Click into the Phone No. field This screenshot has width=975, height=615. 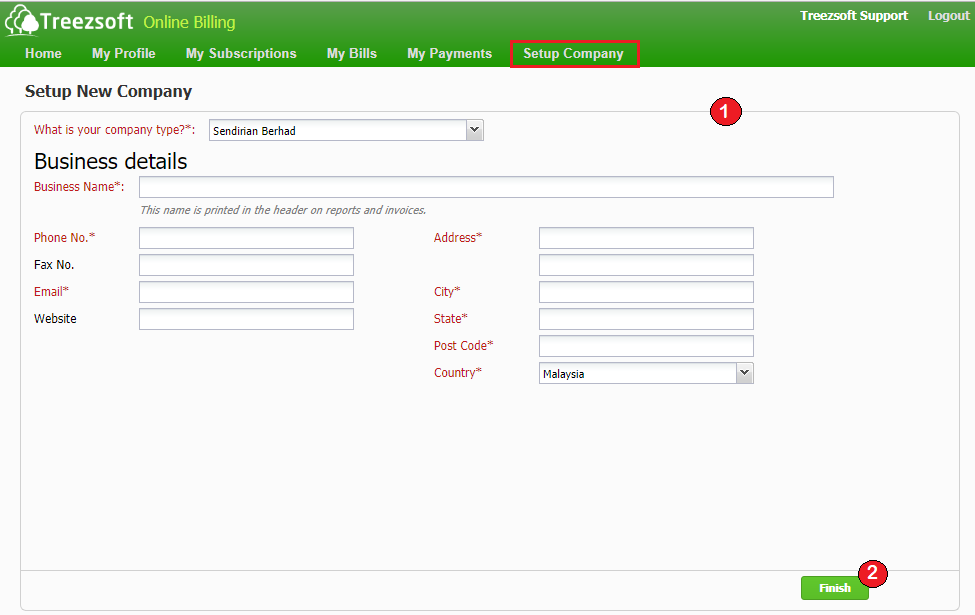(x=246, y=238)
